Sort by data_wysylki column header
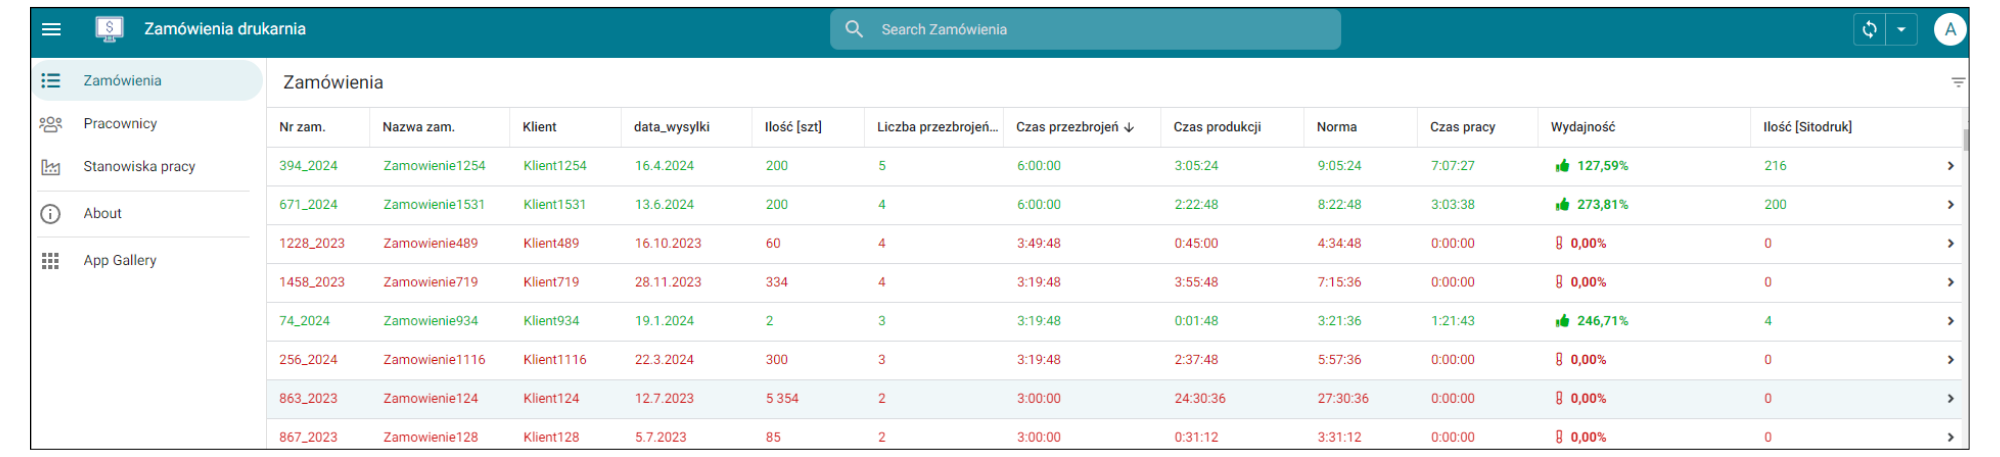 (x=671, y=127)
